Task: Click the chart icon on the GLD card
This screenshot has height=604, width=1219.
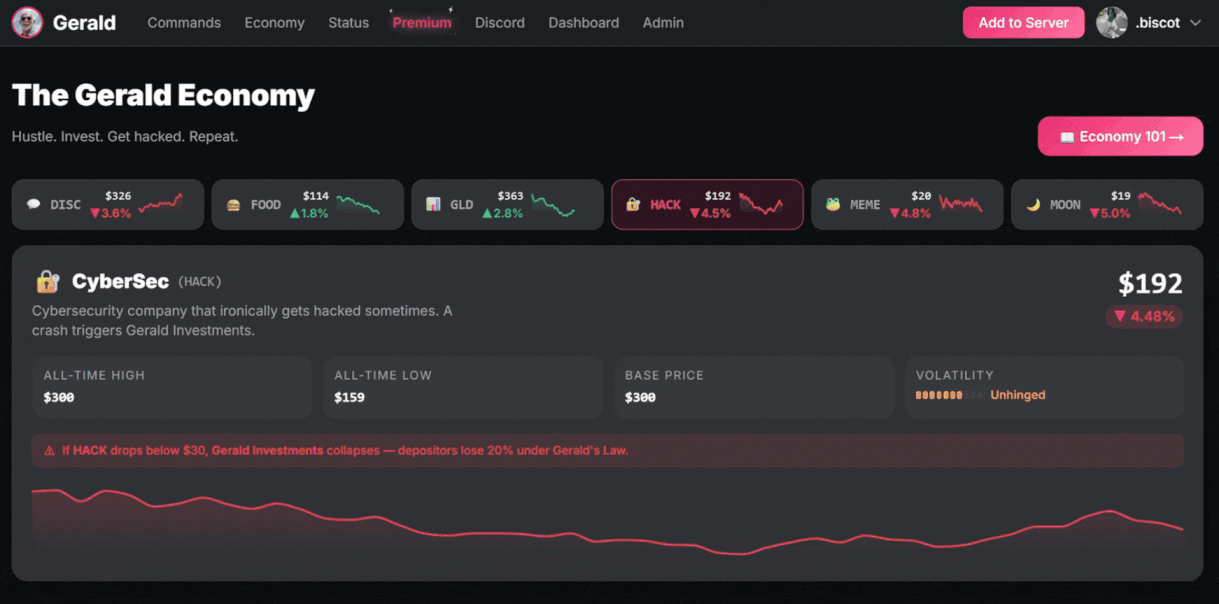Action: coord(434,204)
